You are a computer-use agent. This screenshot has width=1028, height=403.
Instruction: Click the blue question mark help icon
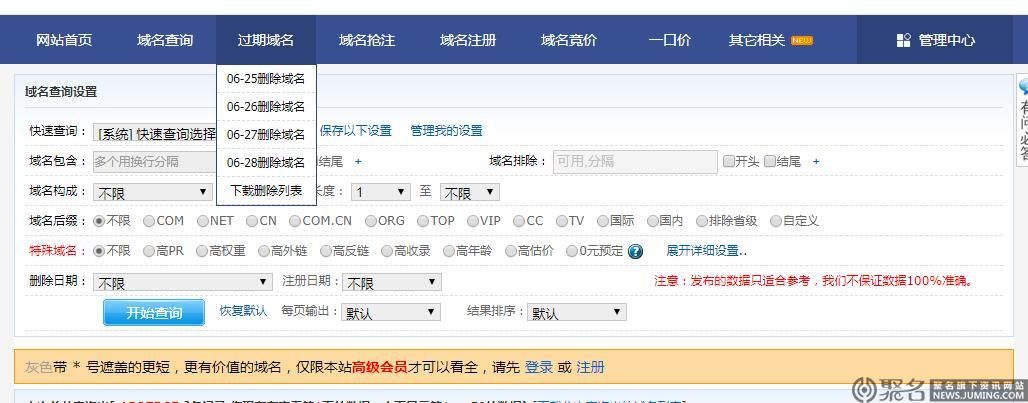pos(635,251)
